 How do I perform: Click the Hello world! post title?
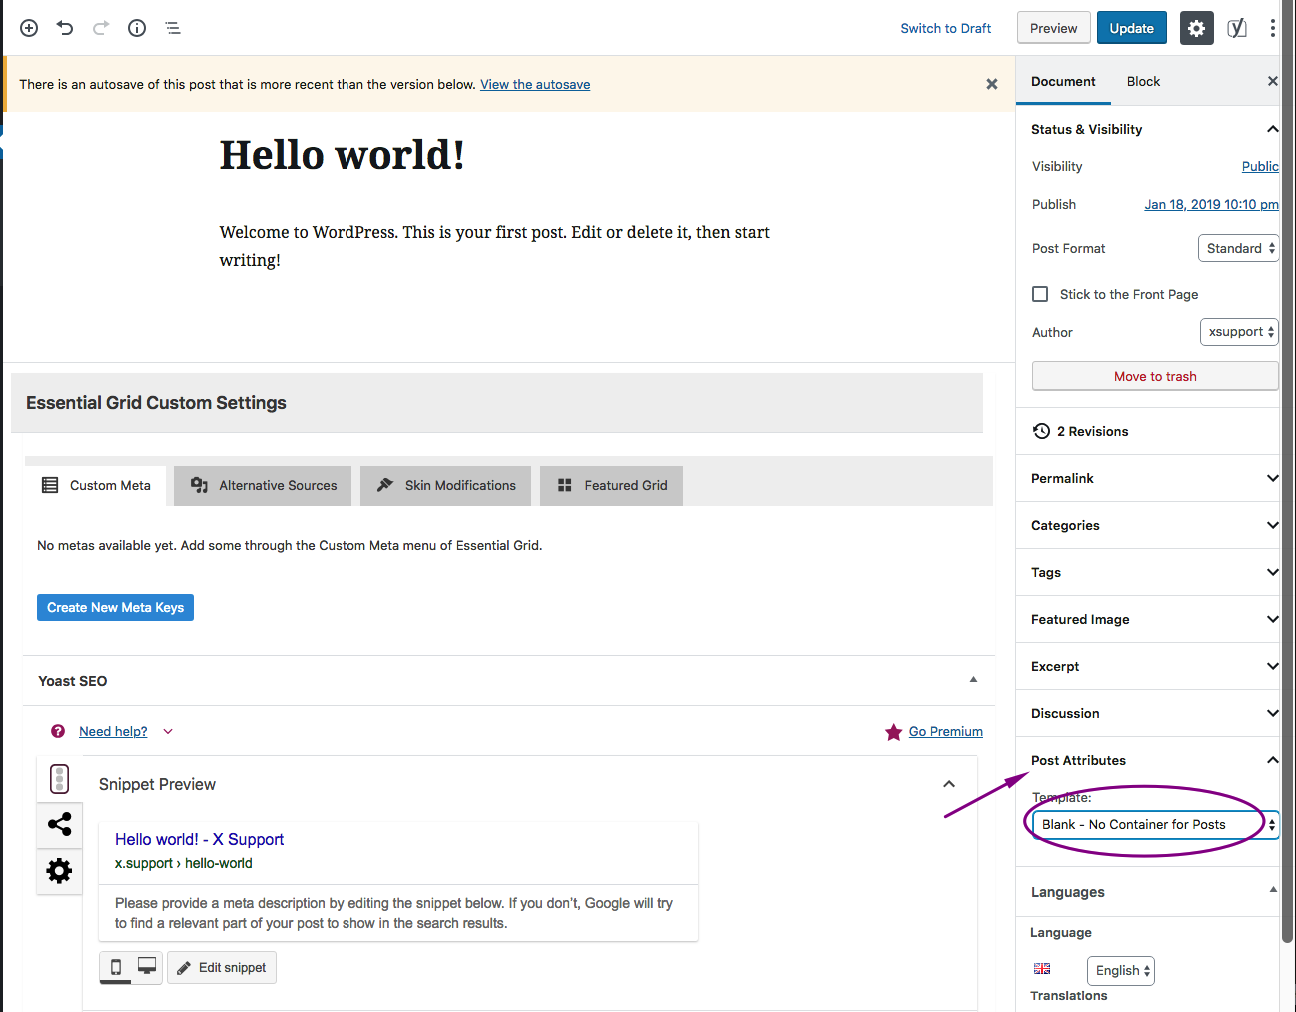point(342,155)
